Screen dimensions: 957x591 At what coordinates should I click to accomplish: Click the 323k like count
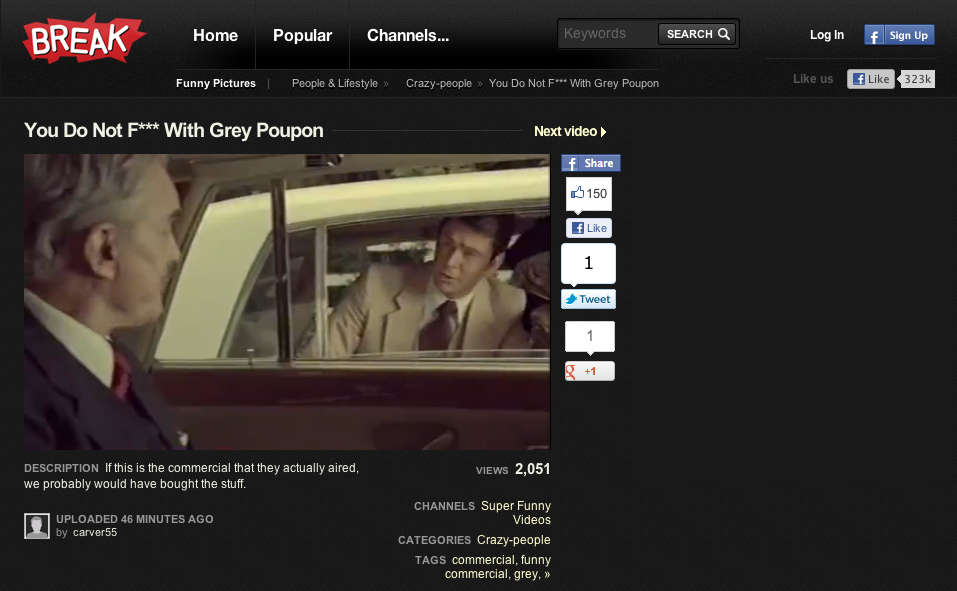point(917,79)
